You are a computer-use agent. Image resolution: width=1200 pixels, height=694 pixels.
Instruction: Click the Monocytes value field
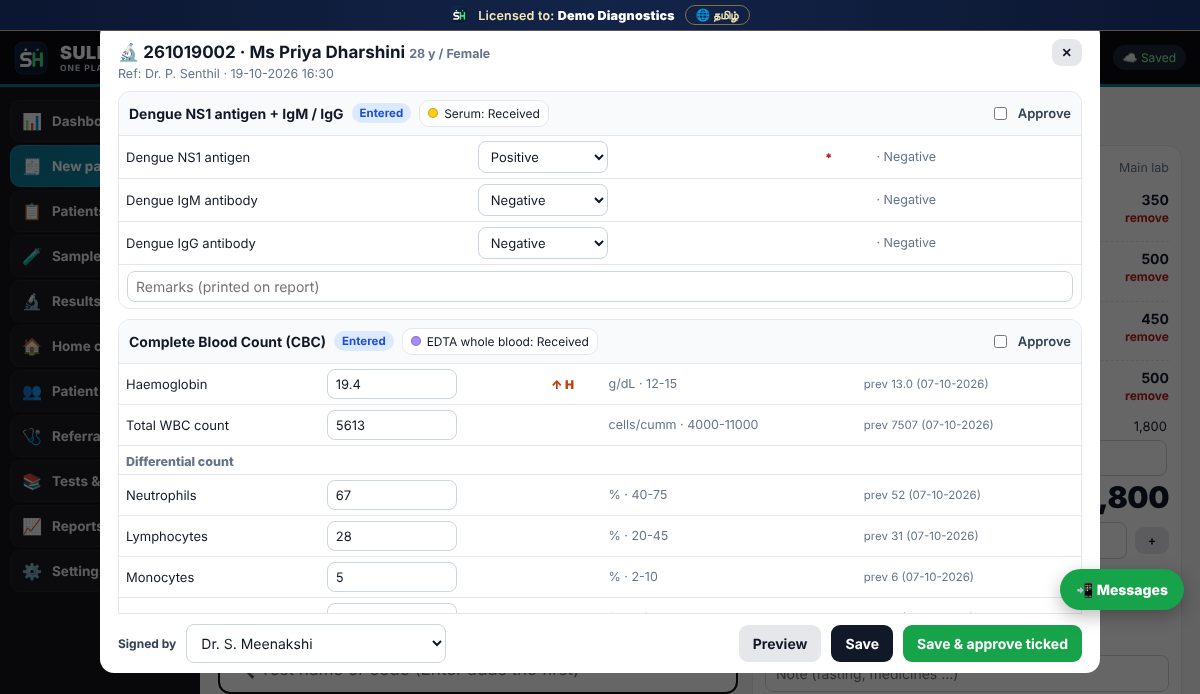[x=392, y=577]
